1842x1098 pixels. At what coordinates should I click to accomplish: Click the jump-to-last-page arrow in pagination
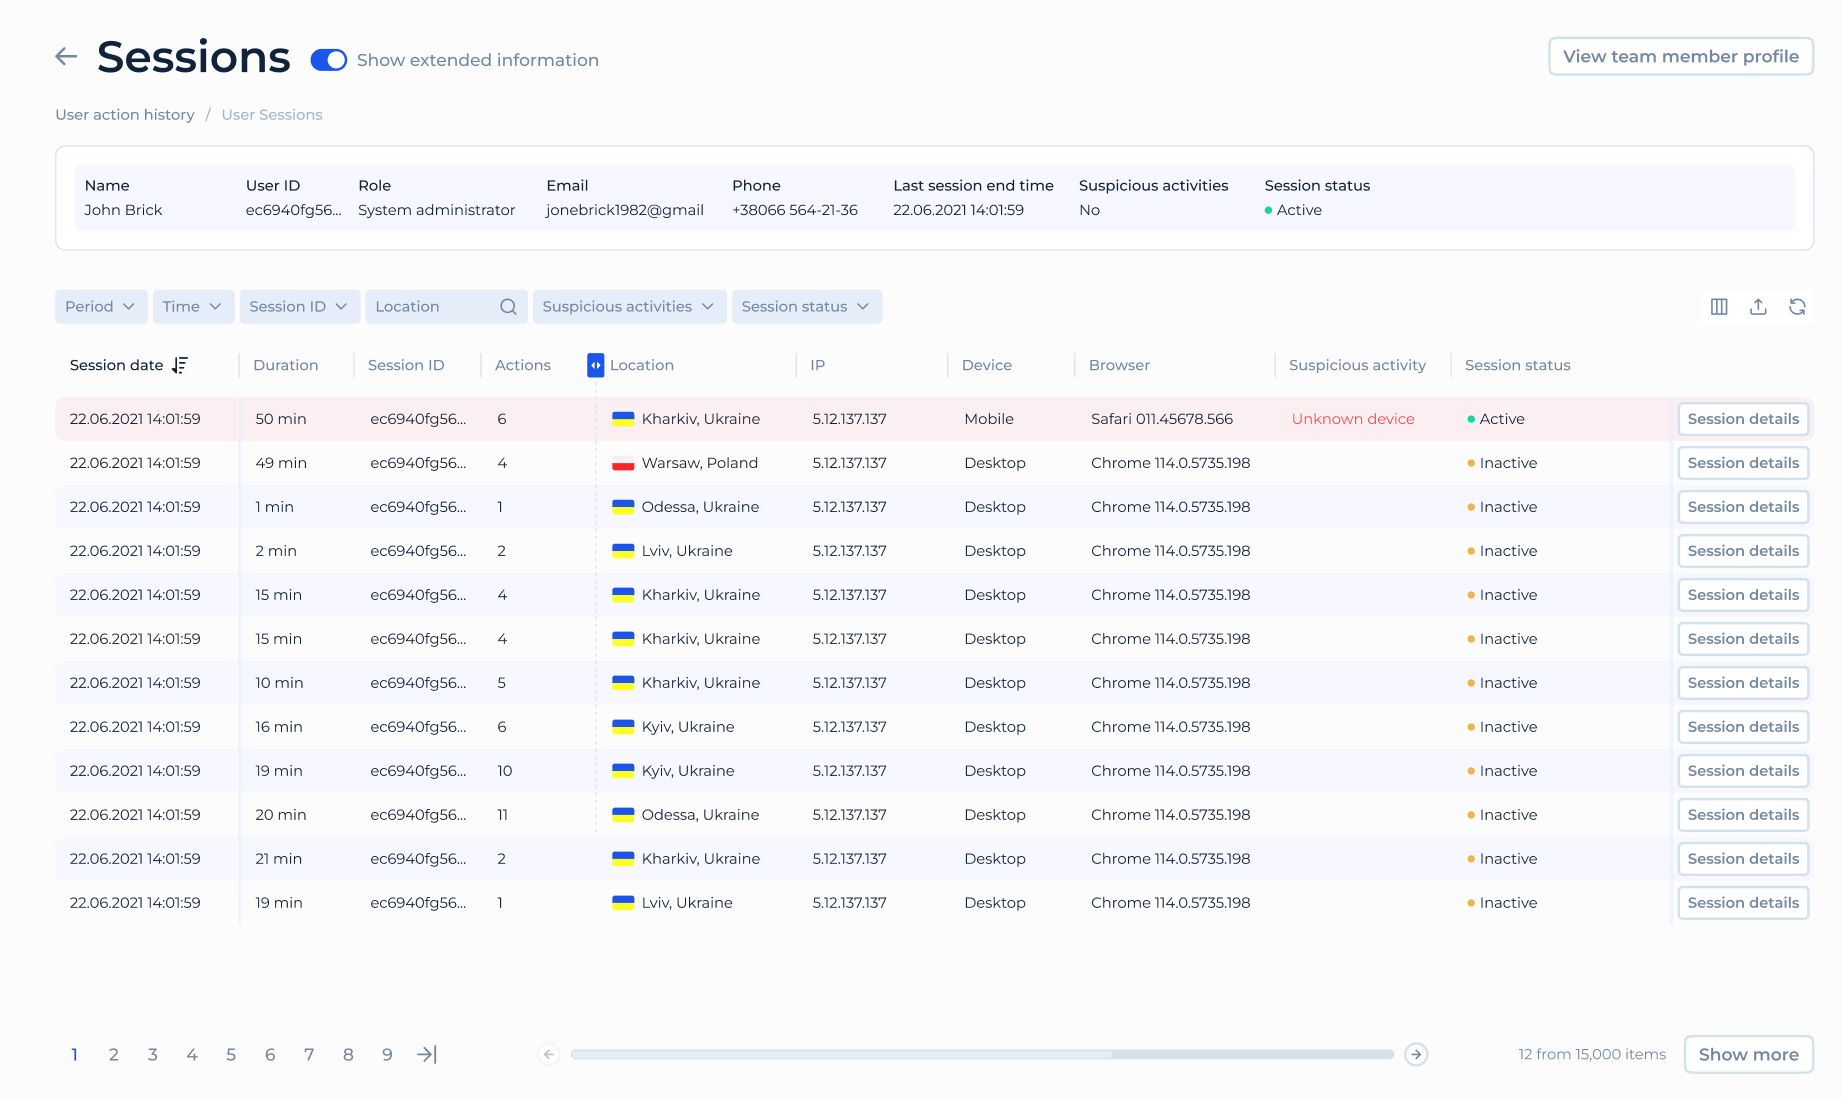[427, 1054]
